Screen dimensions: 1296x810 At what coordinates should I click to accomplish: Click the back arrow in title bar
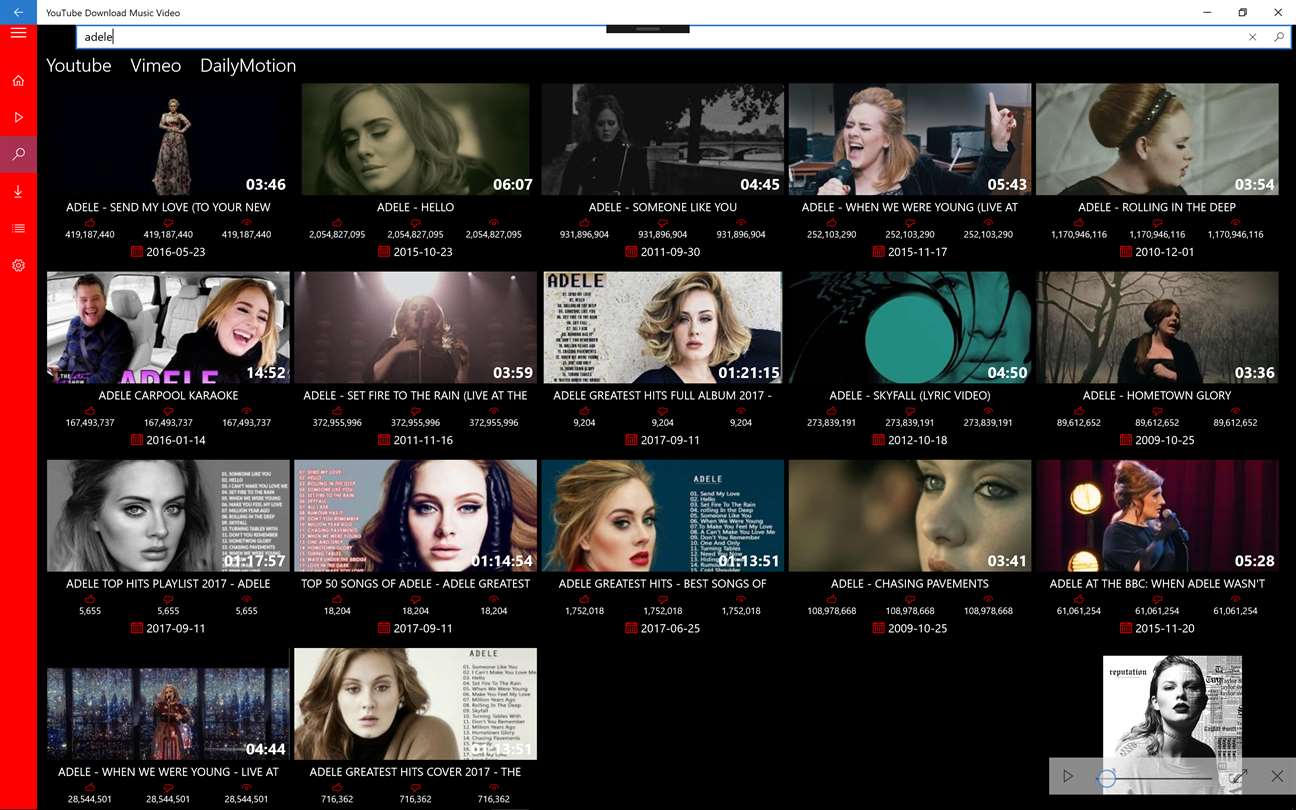click(x=18, y=12)
